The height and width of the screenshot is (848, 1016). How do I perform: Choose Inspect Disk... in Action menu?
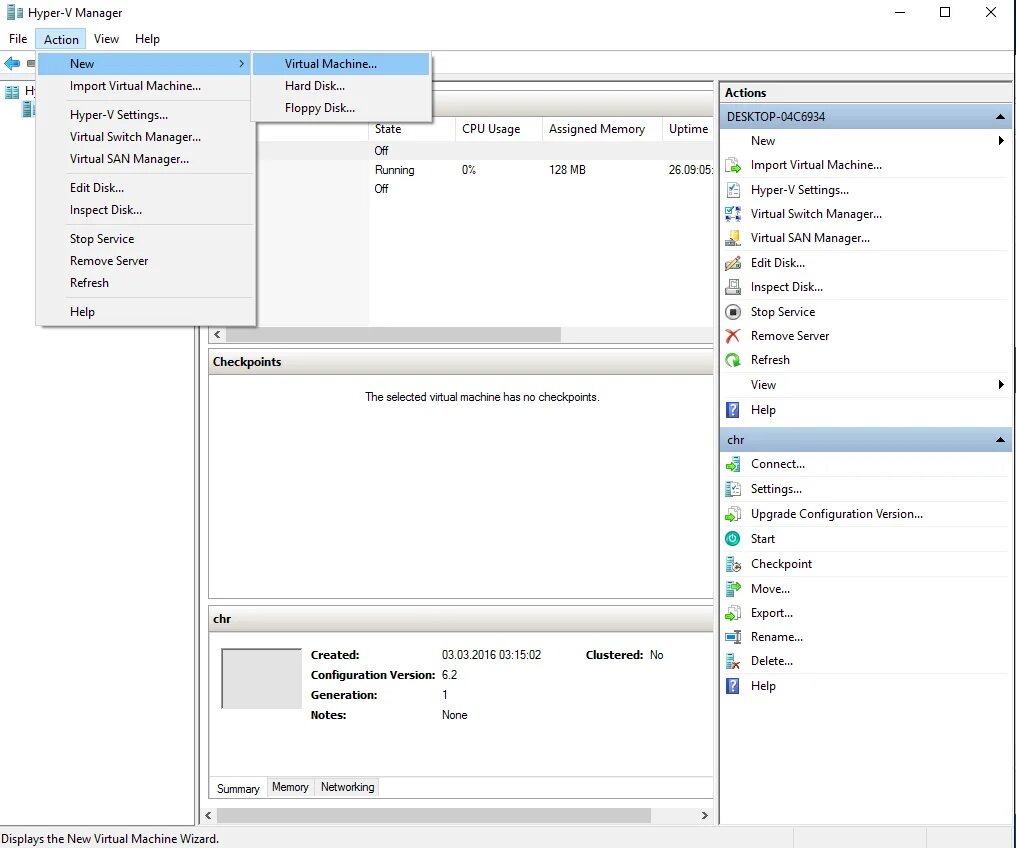145,210
